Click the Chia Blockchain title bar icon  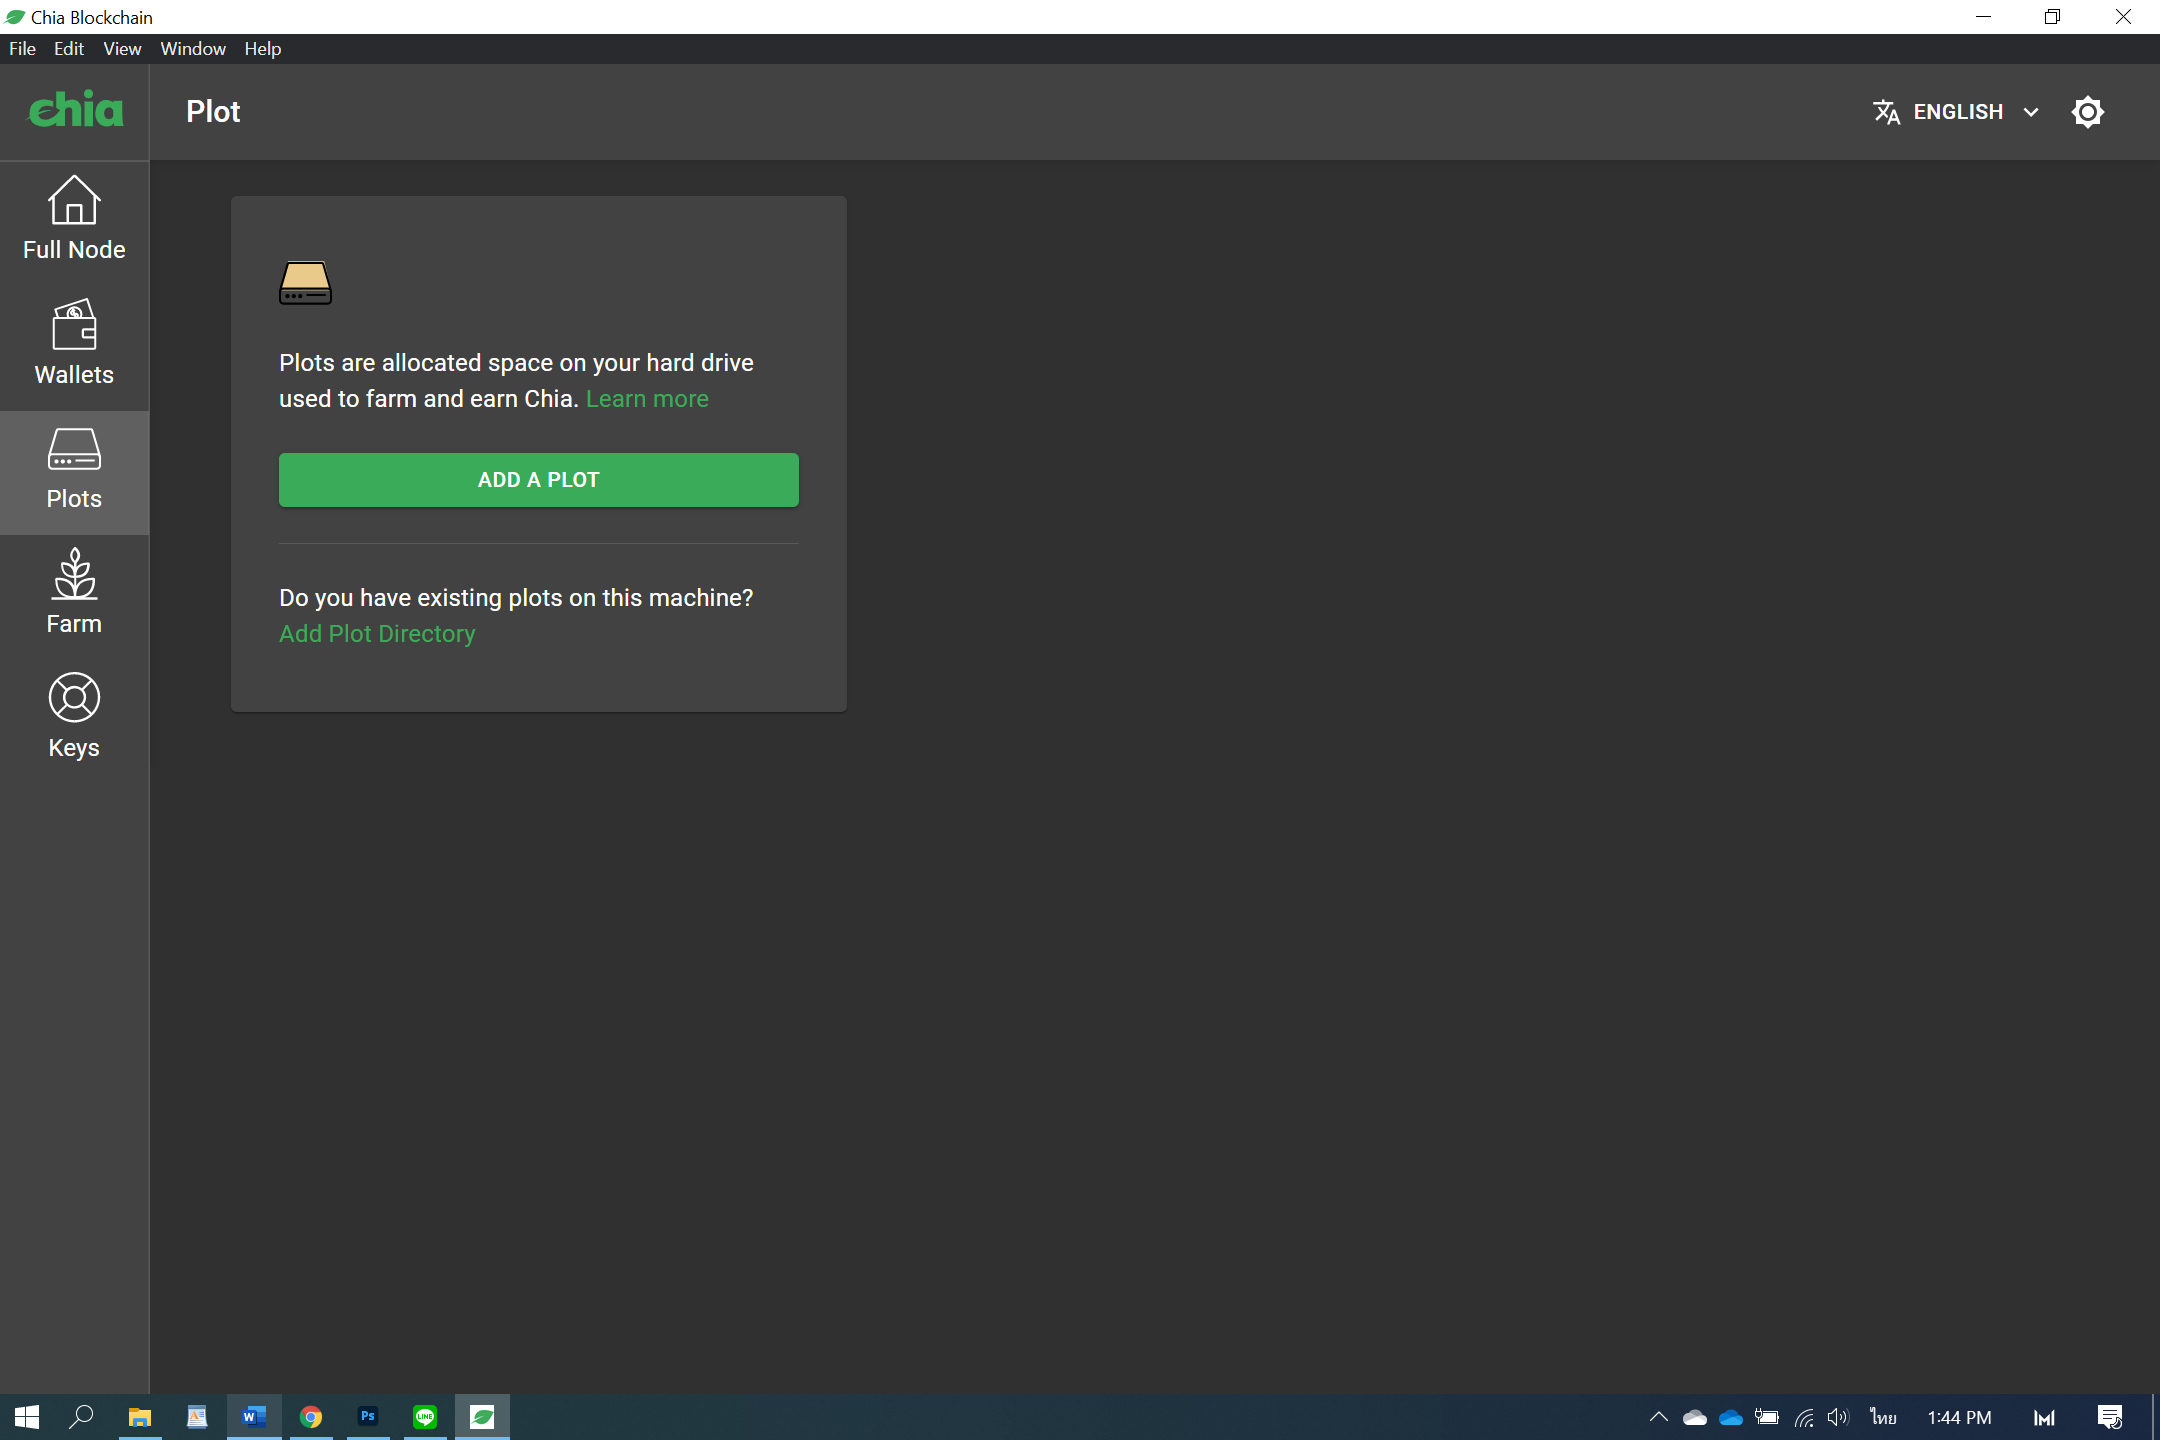pyautogui.click(x=15, y=17)
